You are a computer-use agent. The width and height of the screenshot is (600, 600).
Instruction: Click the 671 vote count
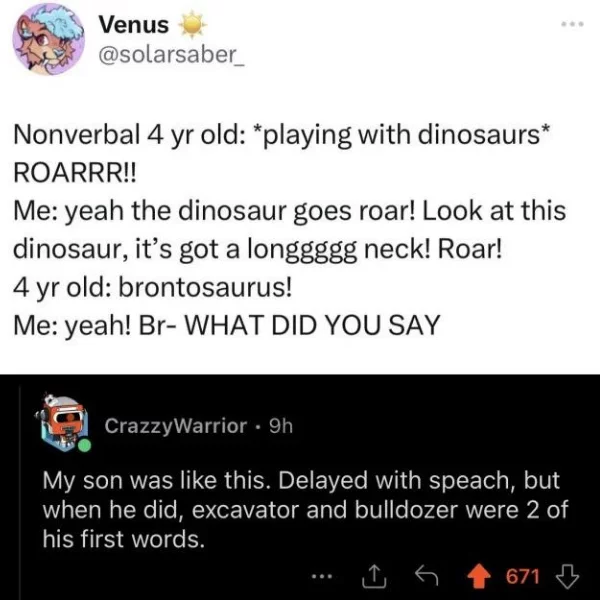tap(523, 576)
